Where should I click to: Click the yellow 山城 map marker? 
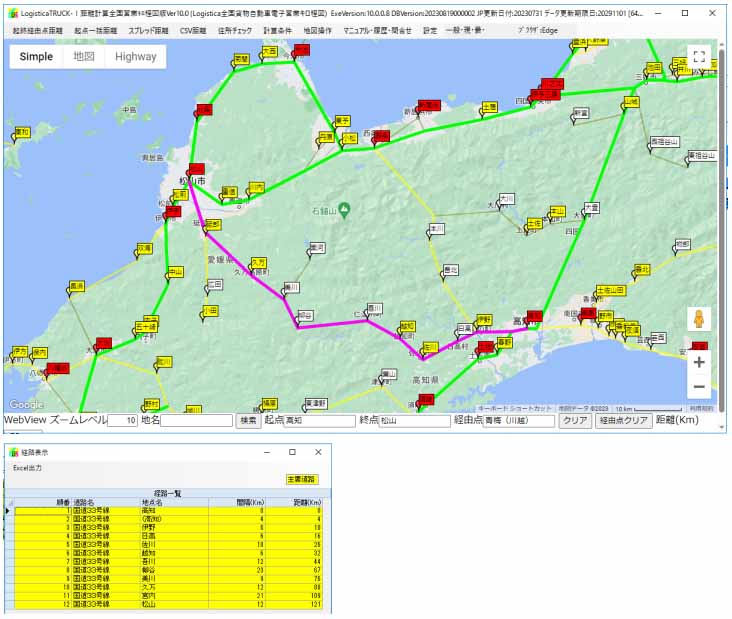click(x=631, y=102)
